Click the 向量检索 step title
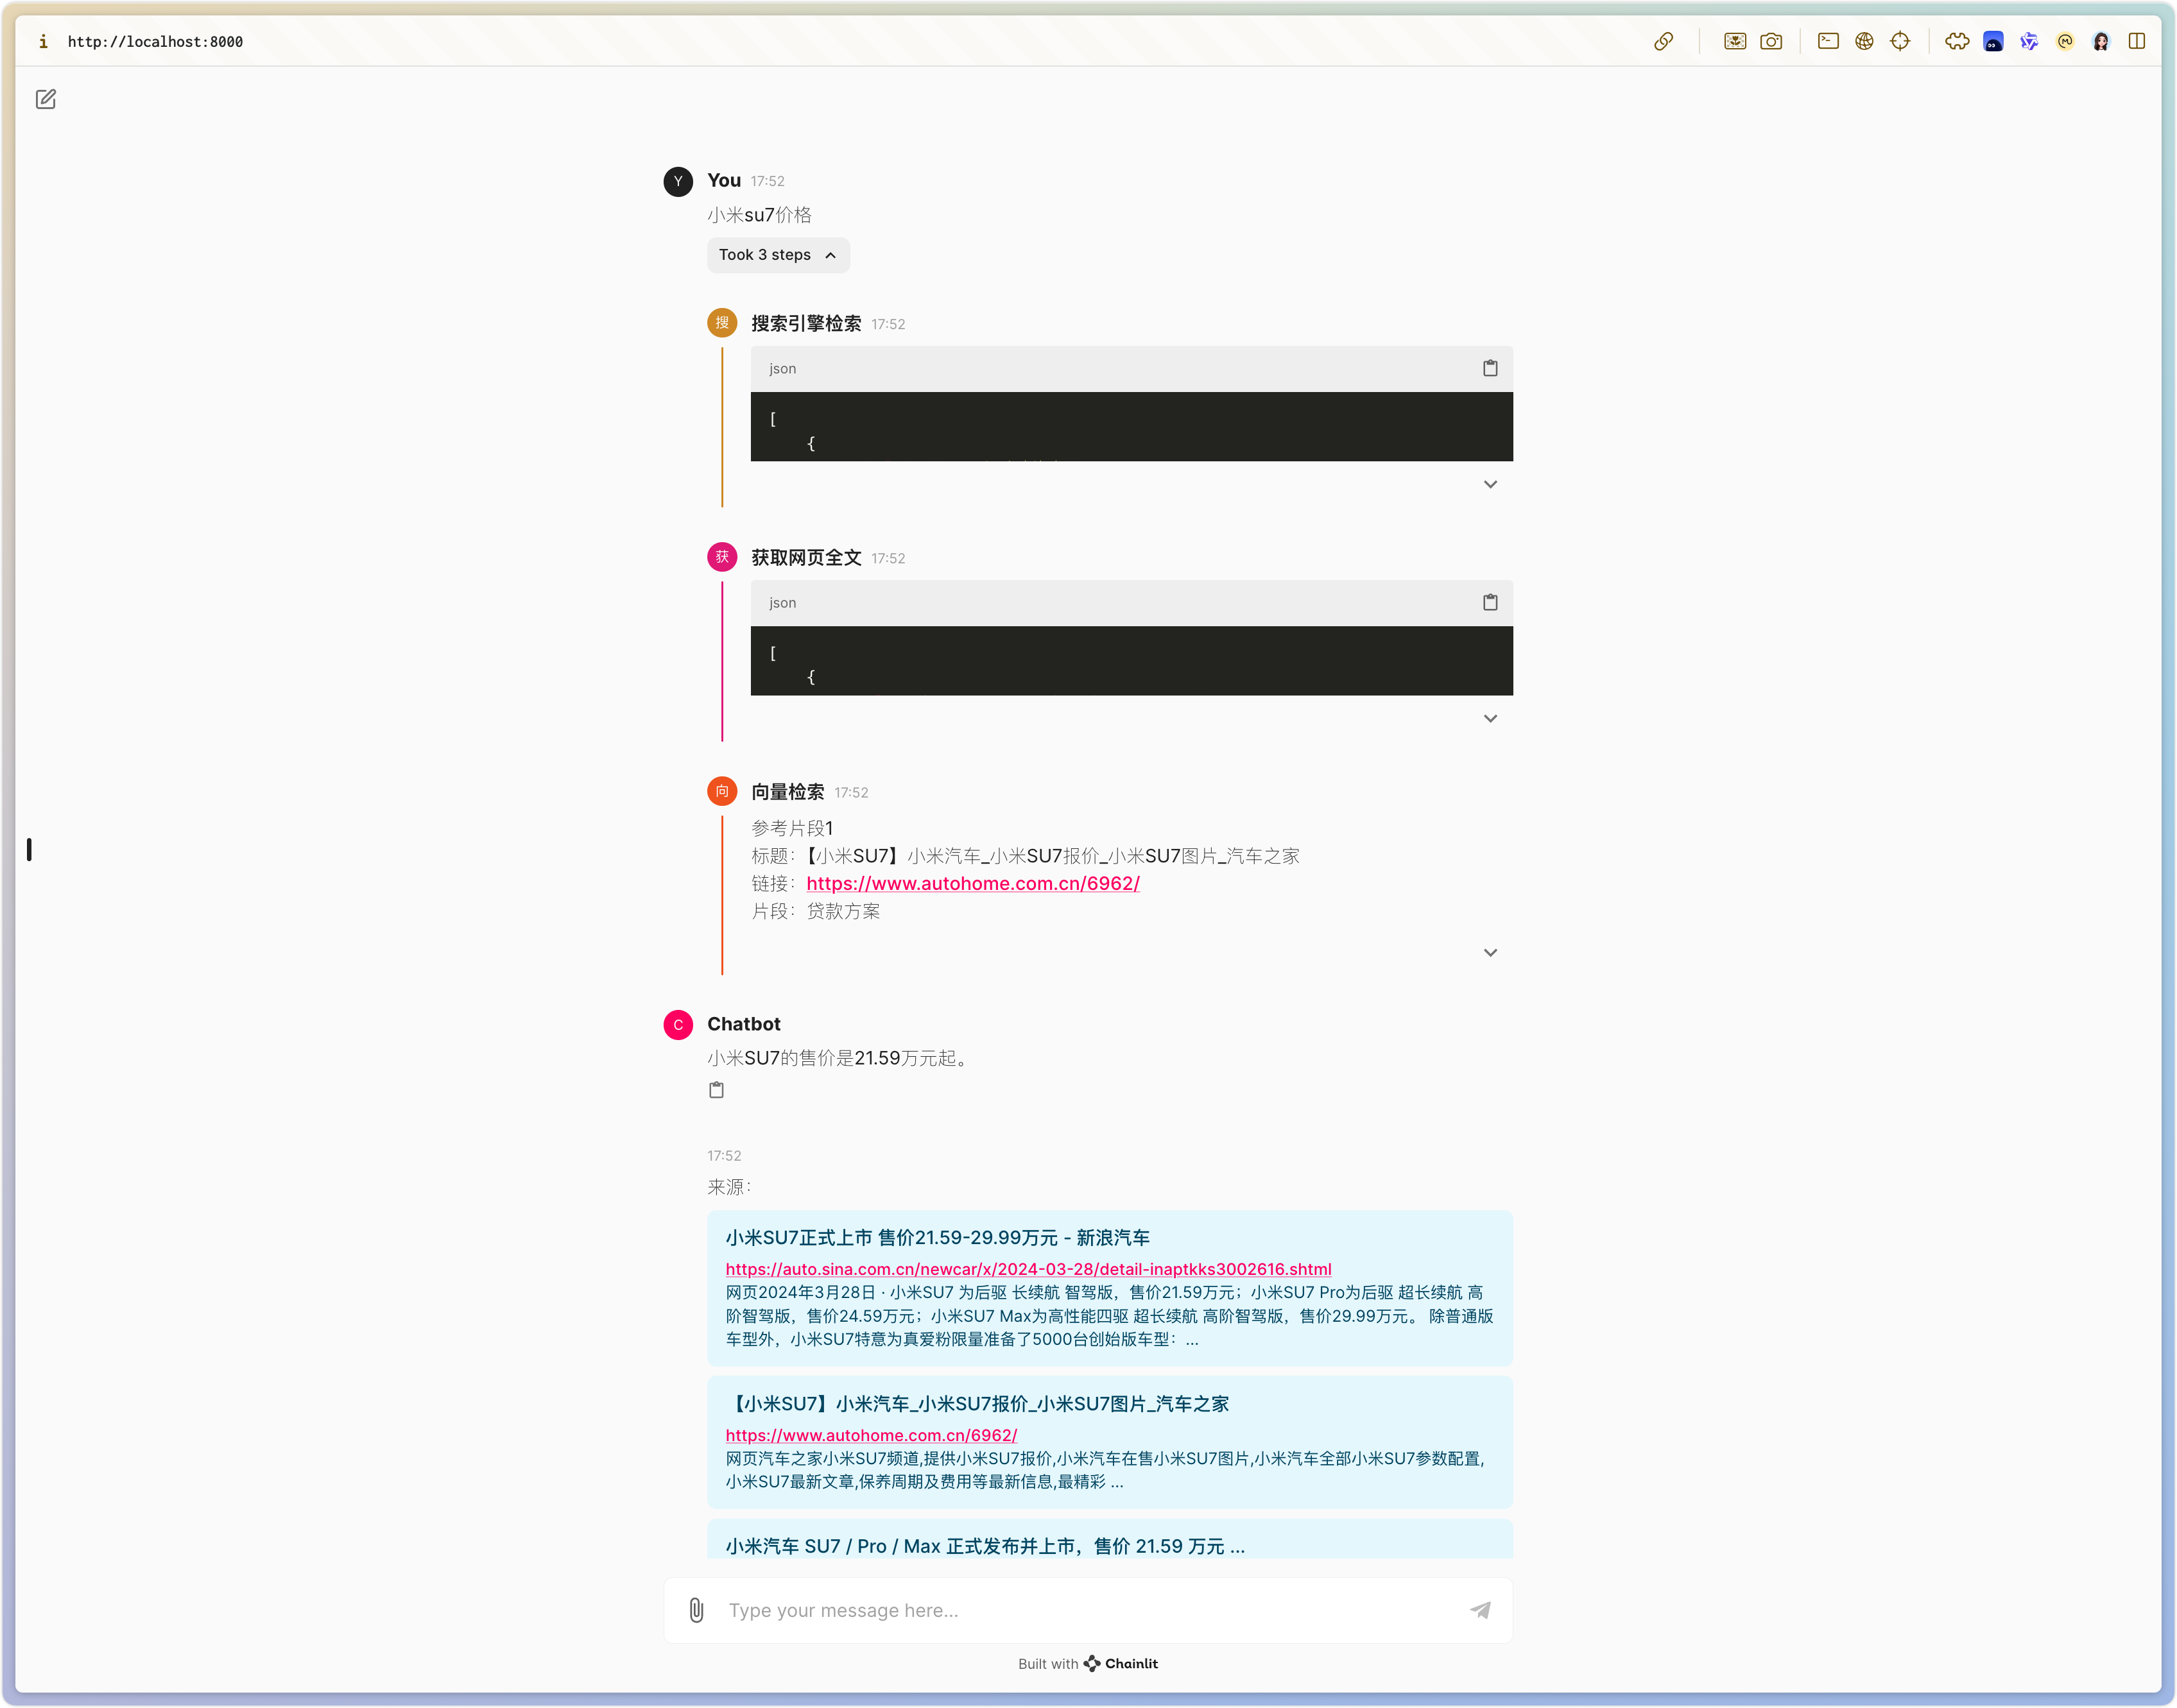This screenshot has height=1708, width=2177. click(x=788, y=791)
